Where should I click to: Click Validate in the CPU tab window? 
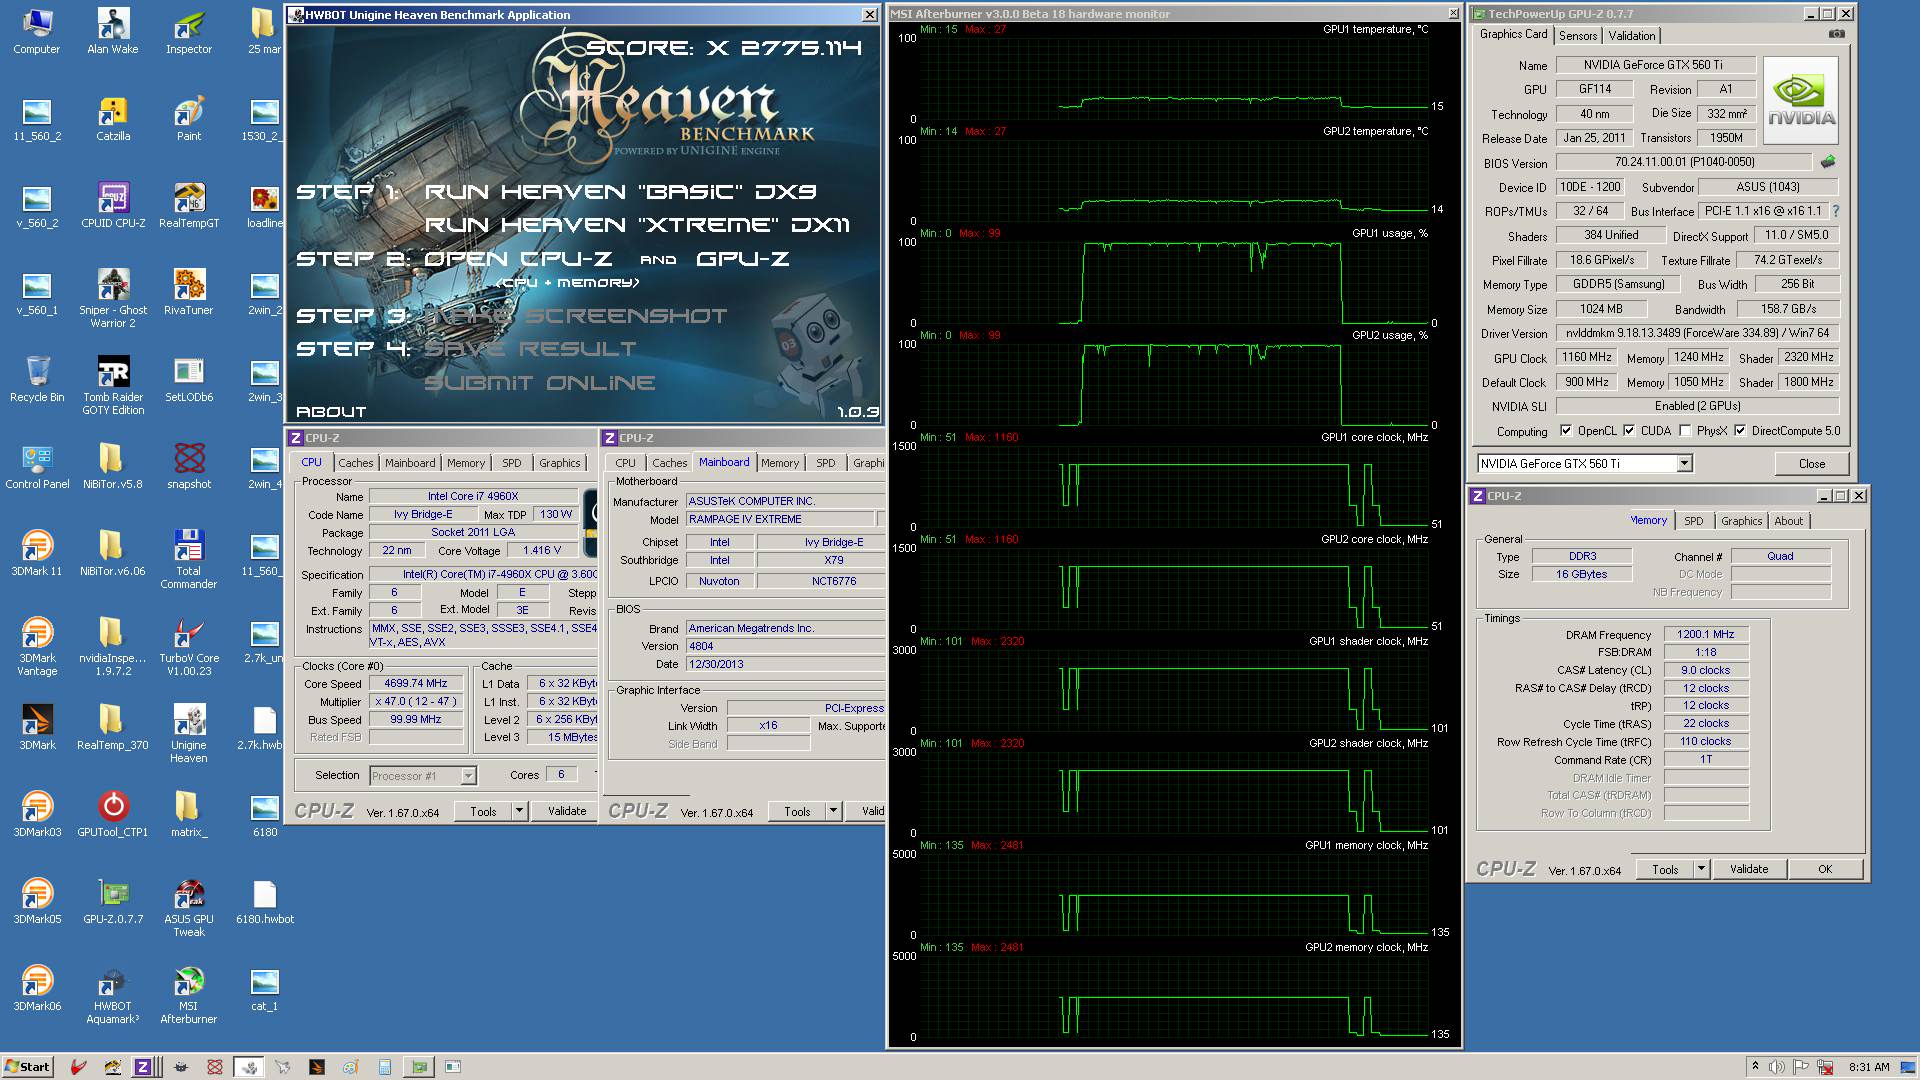click(x=567, y=811)
